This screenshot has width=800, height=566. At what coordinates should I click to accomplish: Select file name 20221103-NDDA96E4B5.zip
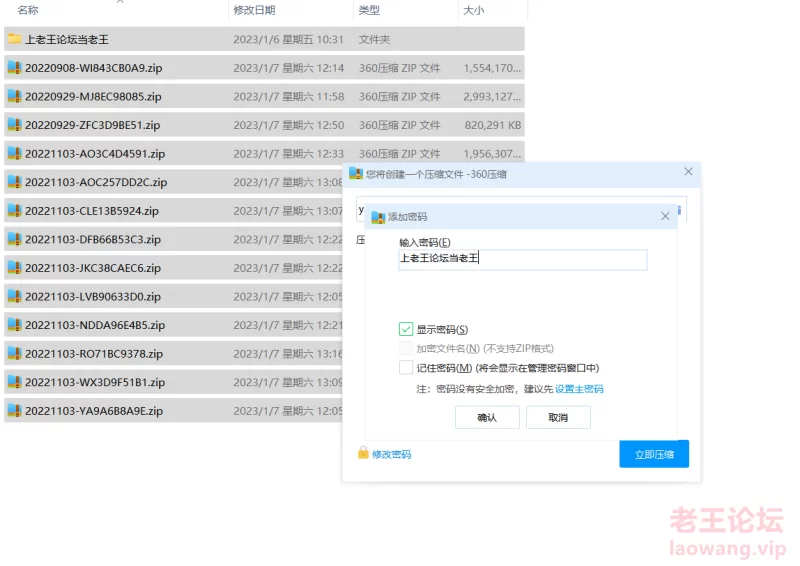click(x=95, y=325)
